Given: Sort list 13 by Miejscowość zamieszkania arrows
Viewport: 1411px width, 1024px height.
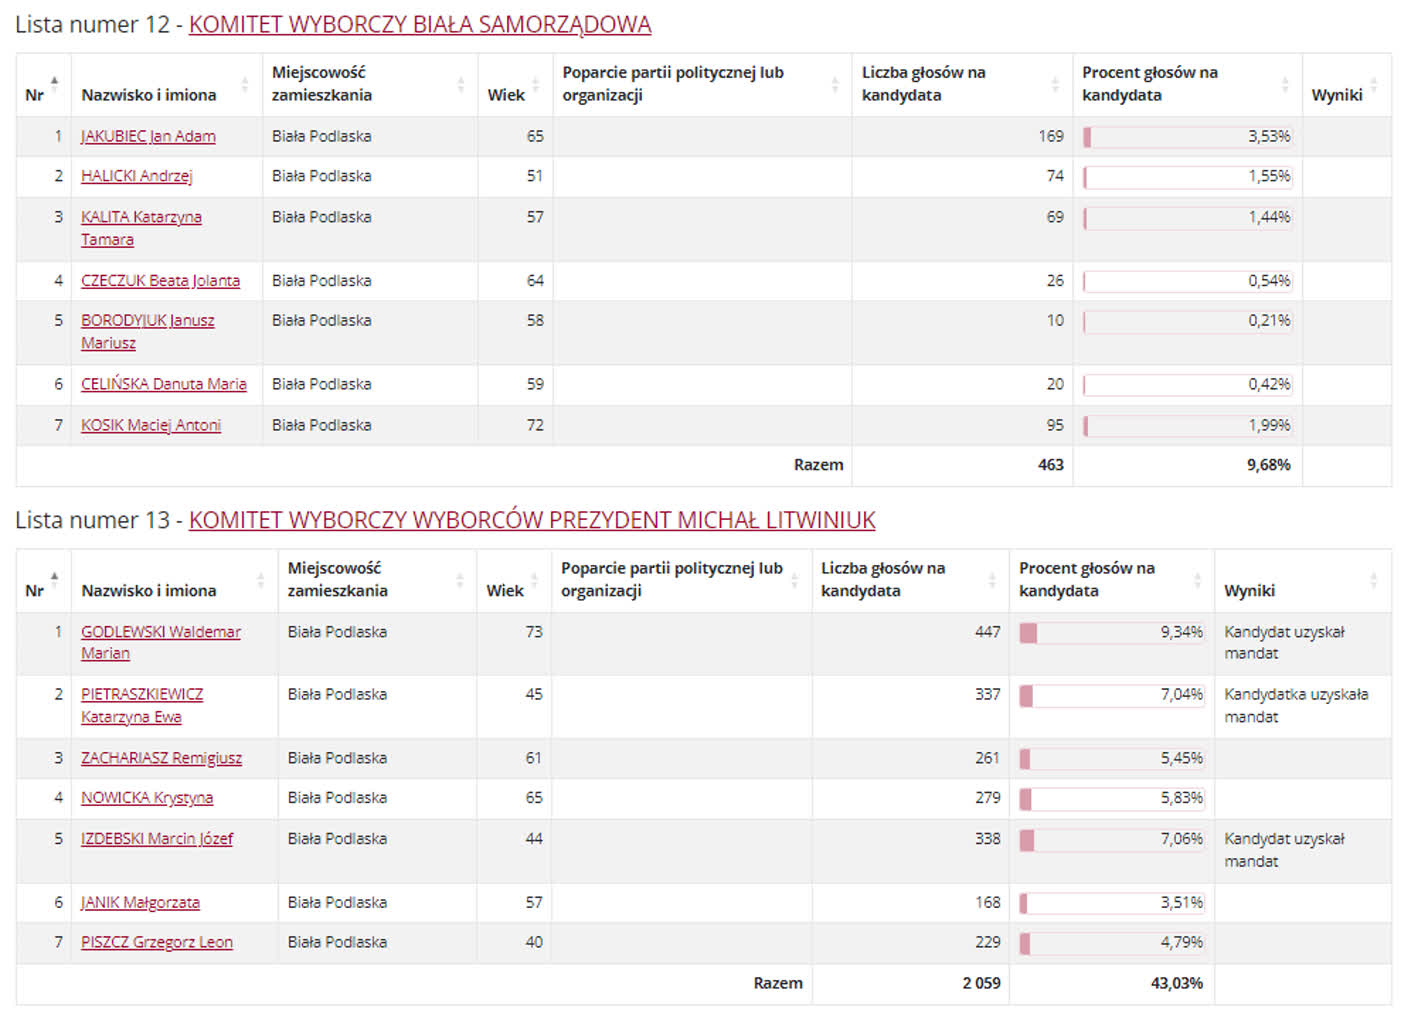Looking at the screenshot, I should [x=460, y=580].
